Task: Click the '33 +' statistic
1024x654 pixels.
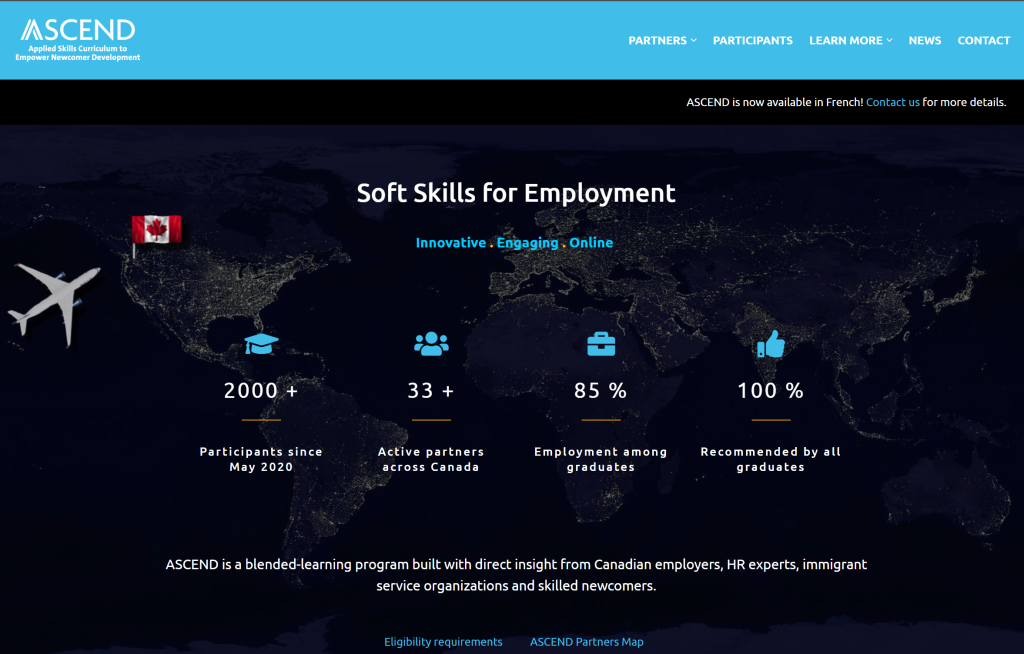Action: click(x=431, y=390)
